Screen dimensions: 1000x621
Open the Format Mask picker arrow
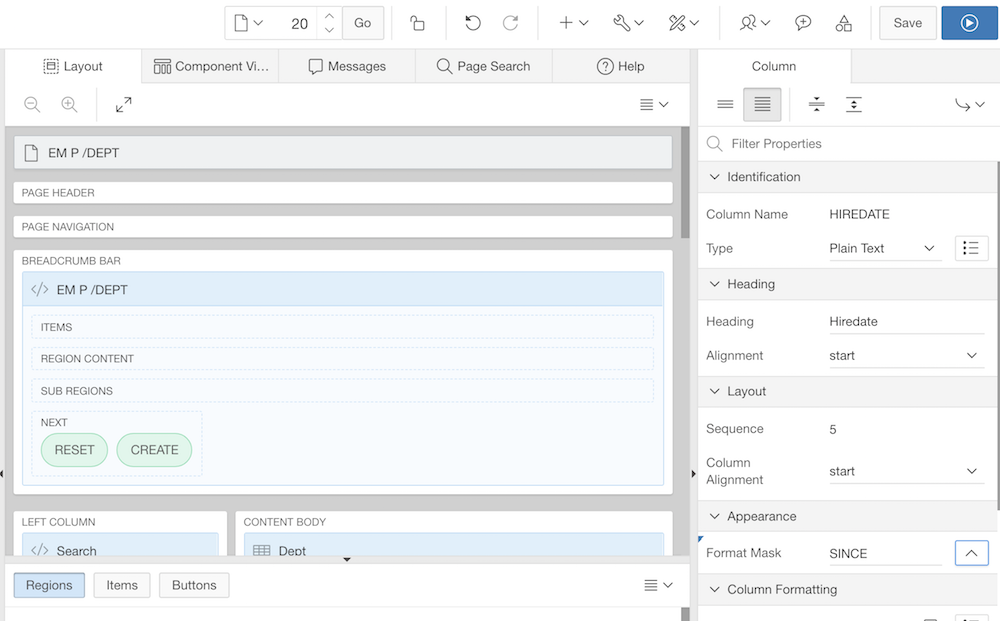coord(971,553)
